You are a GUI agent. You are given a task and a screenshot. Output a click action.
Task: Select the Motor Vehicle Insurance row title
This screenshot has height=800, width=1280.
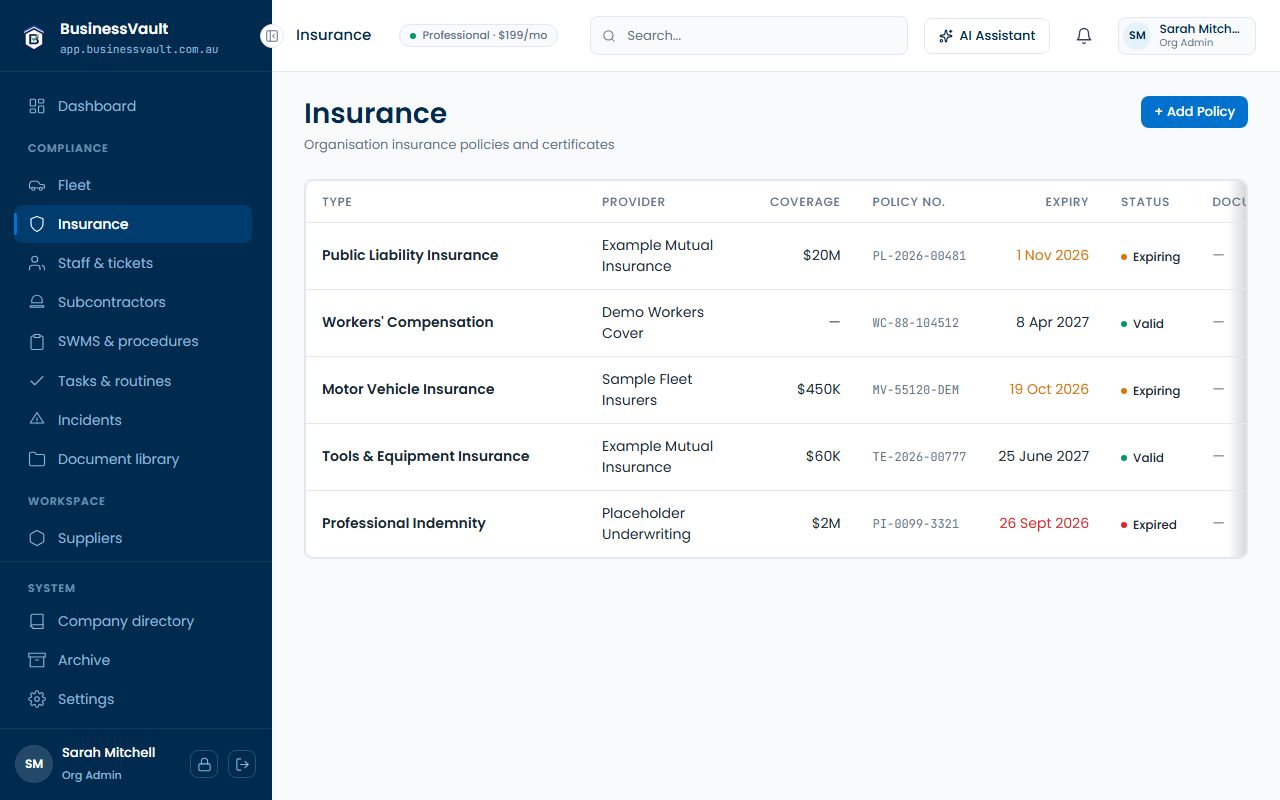point(408,389)
